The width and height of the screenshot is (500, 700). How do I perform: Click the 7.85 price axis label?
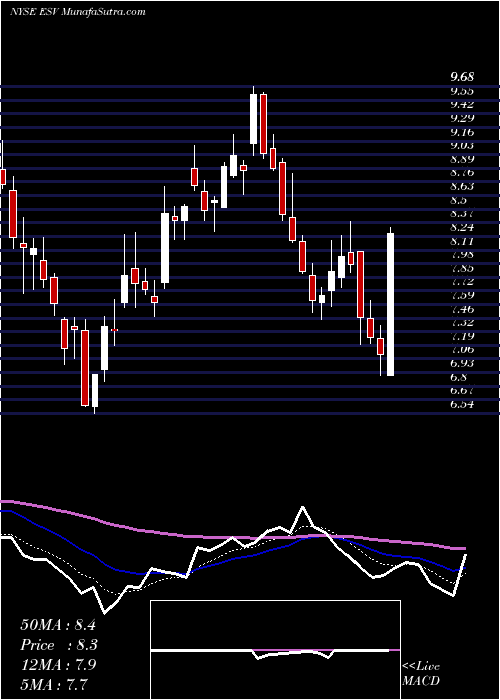pyautogui.click(x=462, y=268)
